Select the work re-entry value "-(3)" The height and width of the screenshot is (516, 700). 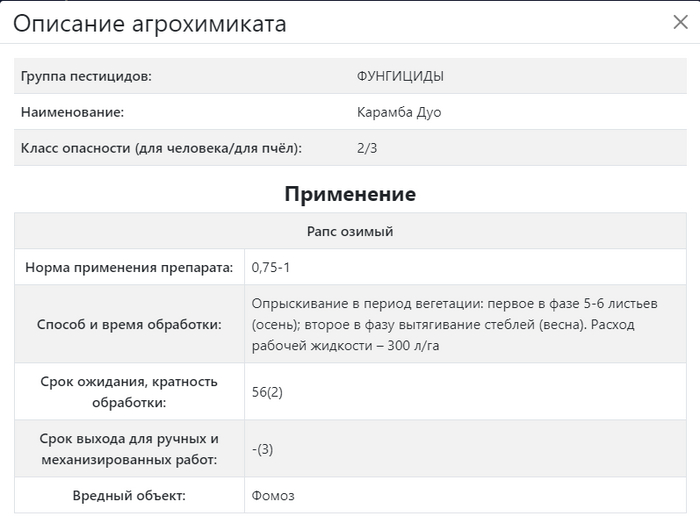263,449
